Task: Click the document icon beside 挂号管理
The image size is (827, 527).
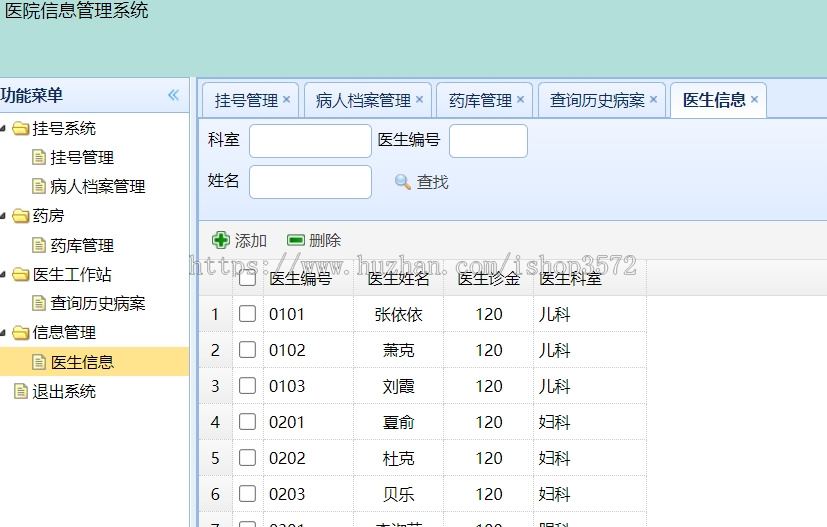Action: tap(39, 157)
